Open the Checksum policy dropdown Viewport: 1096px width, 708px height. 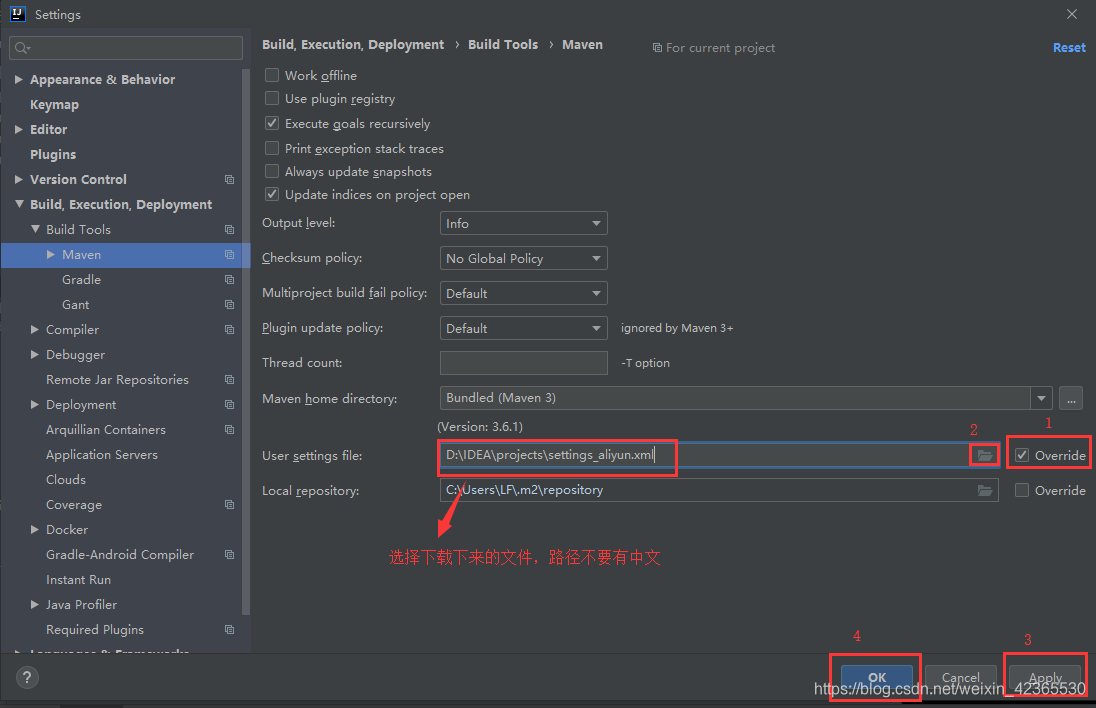pyautogui.click(x=524, y=258)
